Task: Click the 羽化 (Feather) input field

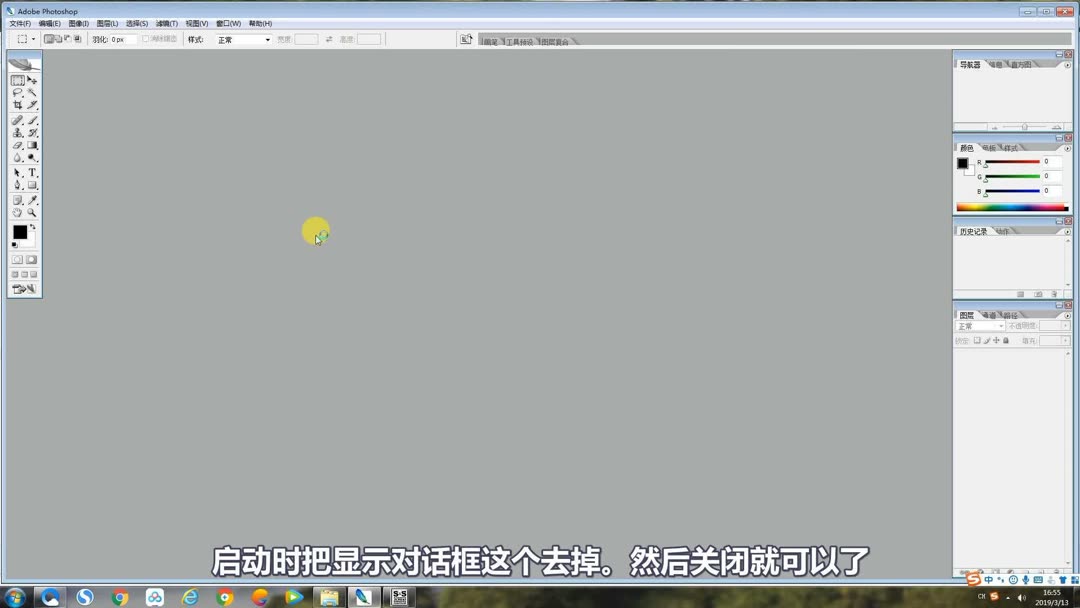Action: [x=123, y=38]
